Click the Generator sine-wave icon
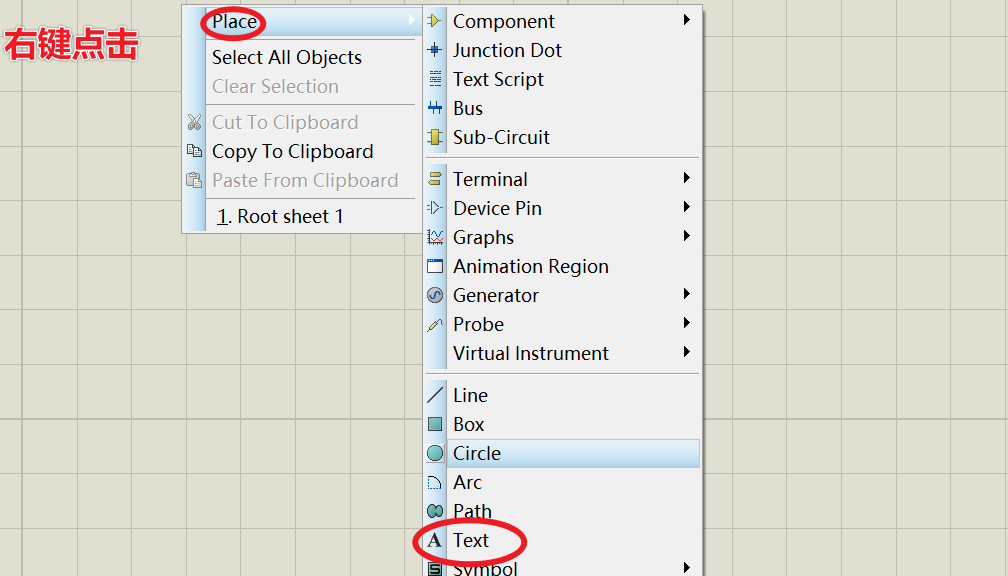1008x576 pixels. (x=435, y=295)
